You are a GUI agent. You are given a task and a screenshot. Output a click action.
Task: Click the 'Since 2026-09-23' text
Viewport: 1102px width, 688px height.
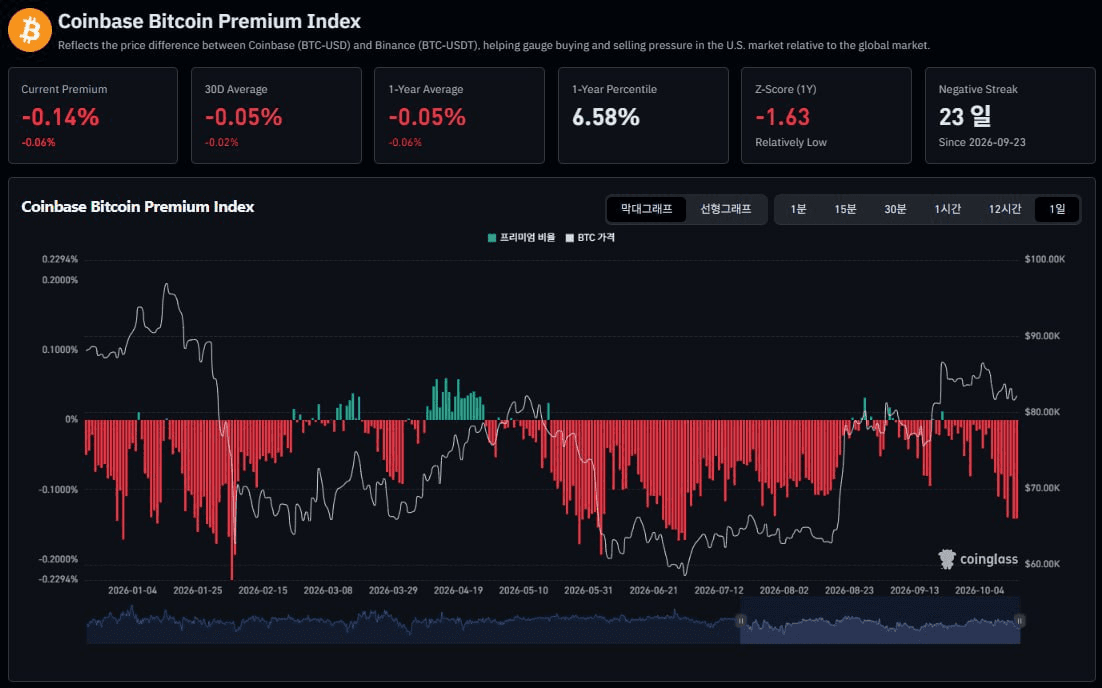coord(982,143)
